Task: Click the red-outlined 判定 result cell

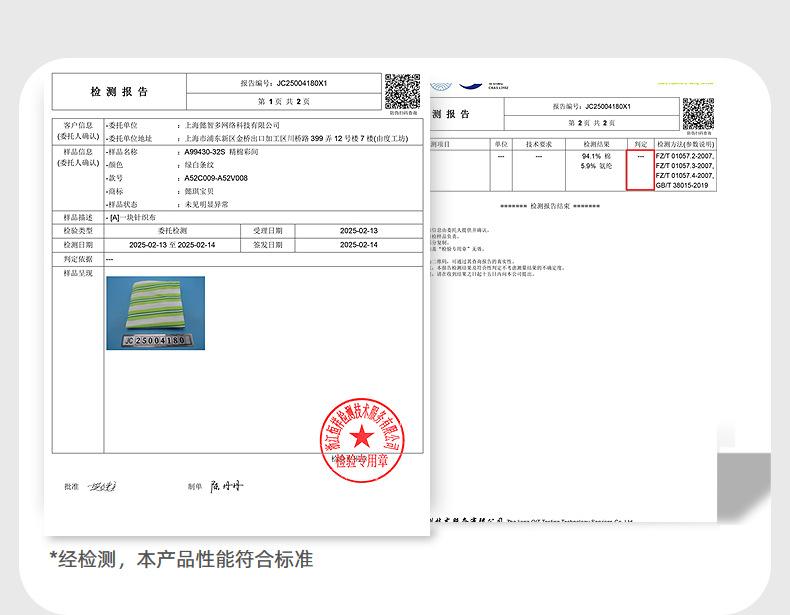Action: coord(640,170)
